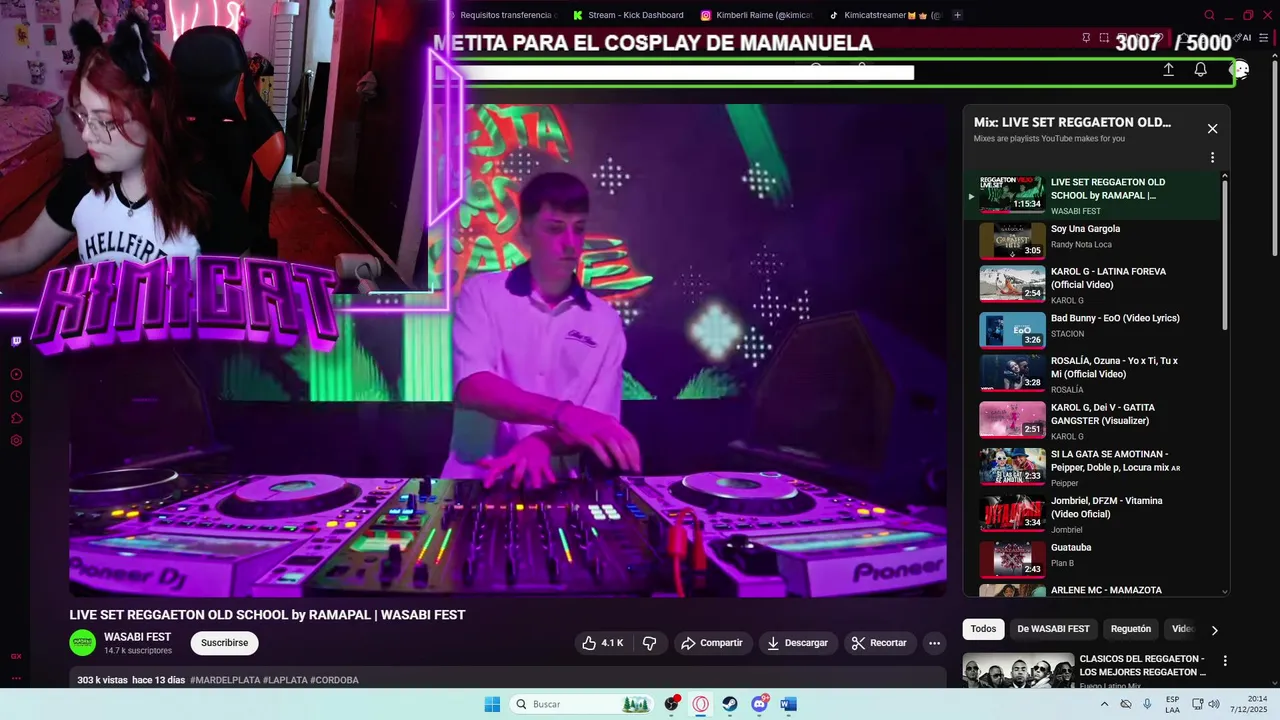Viewport: 1280px width, 720px height.
Task: Play Jombriel, DFZM - Vitamina
Action: tap(1092, 514)
